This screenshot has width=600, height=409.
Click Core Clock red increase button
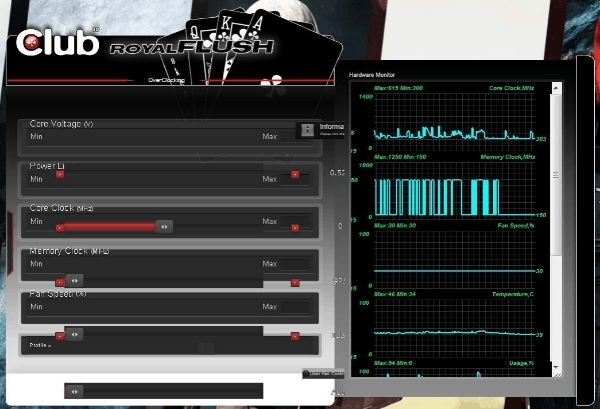click(295, 228)
